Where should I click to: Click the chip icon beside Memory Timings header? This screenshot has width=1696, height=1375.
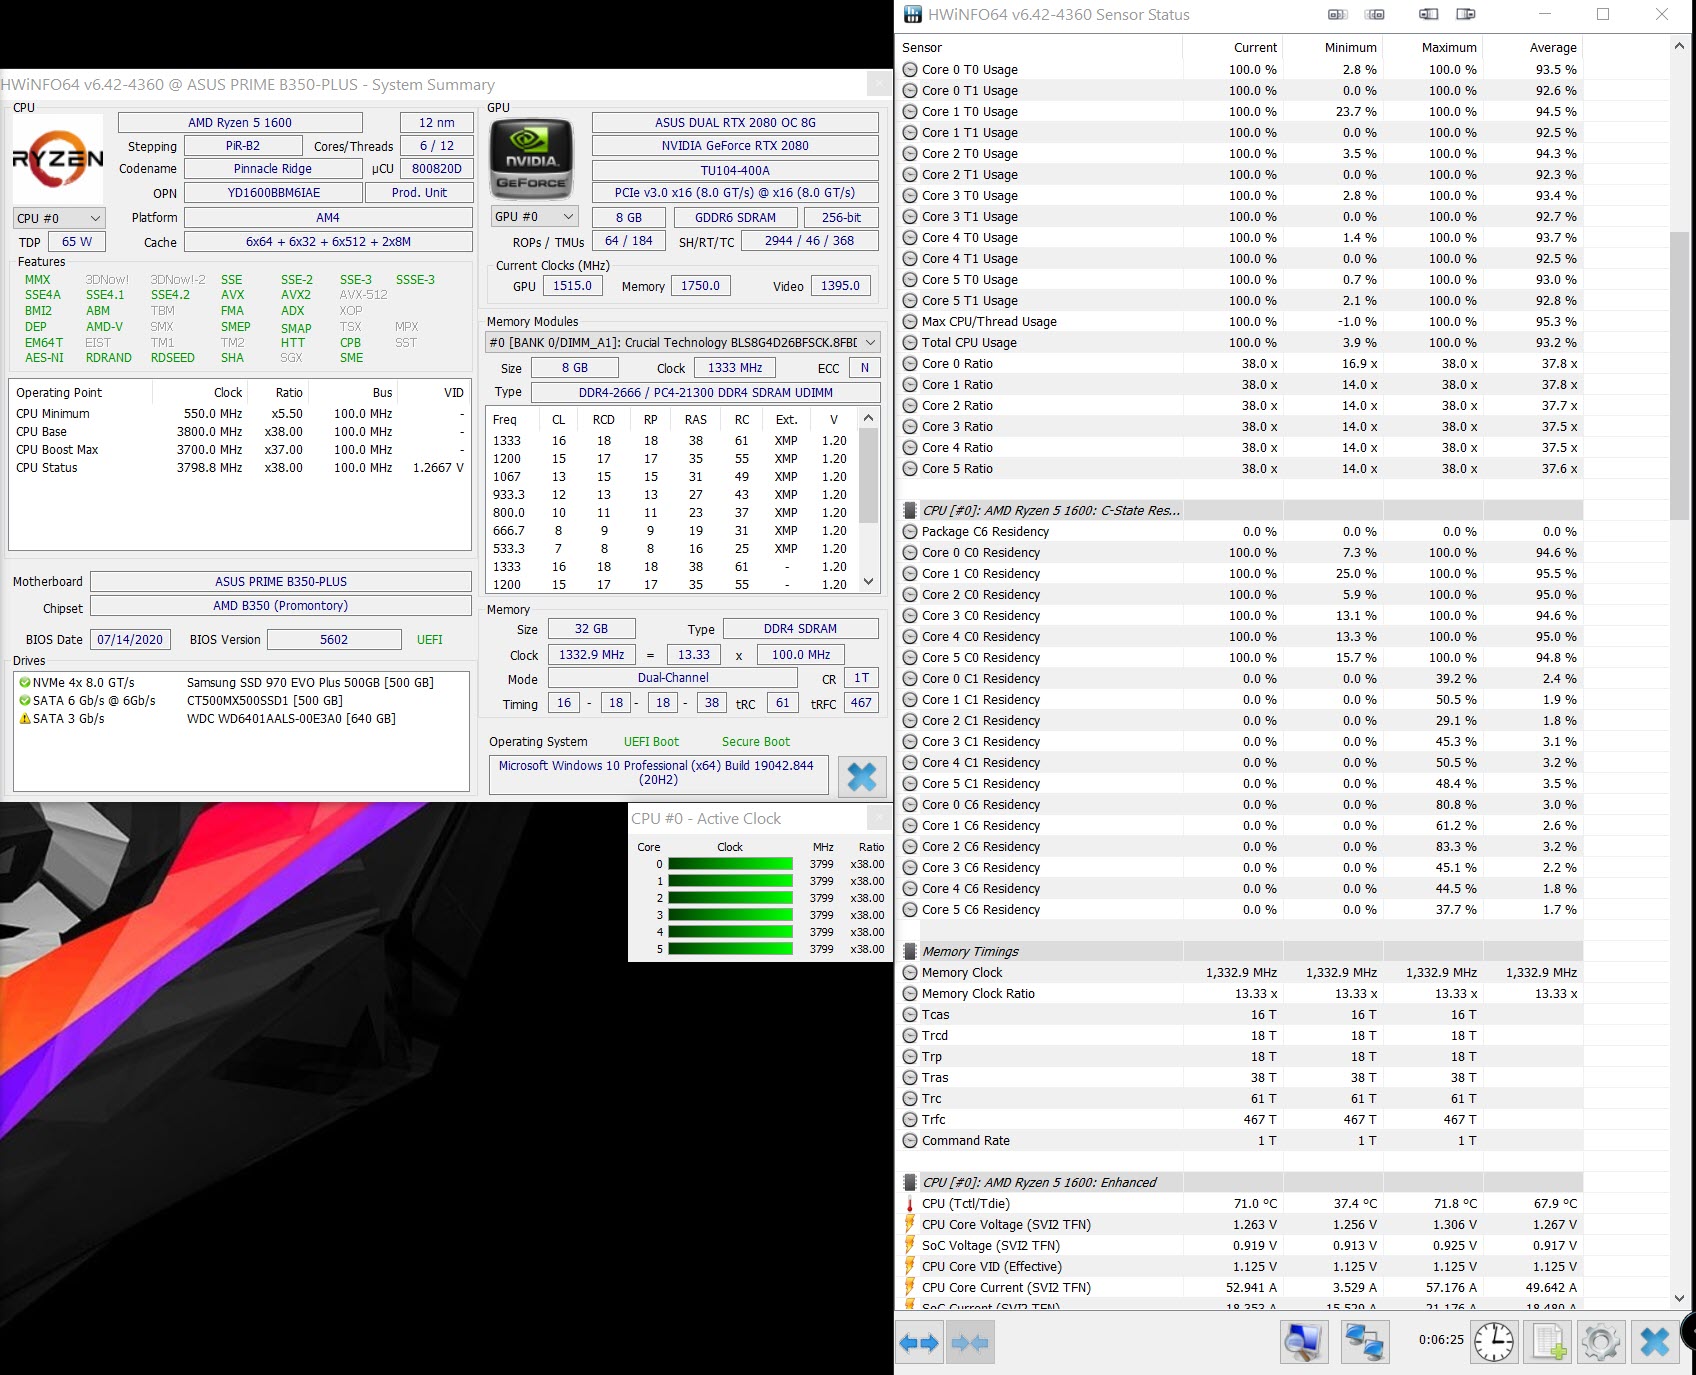click(910, 951)
